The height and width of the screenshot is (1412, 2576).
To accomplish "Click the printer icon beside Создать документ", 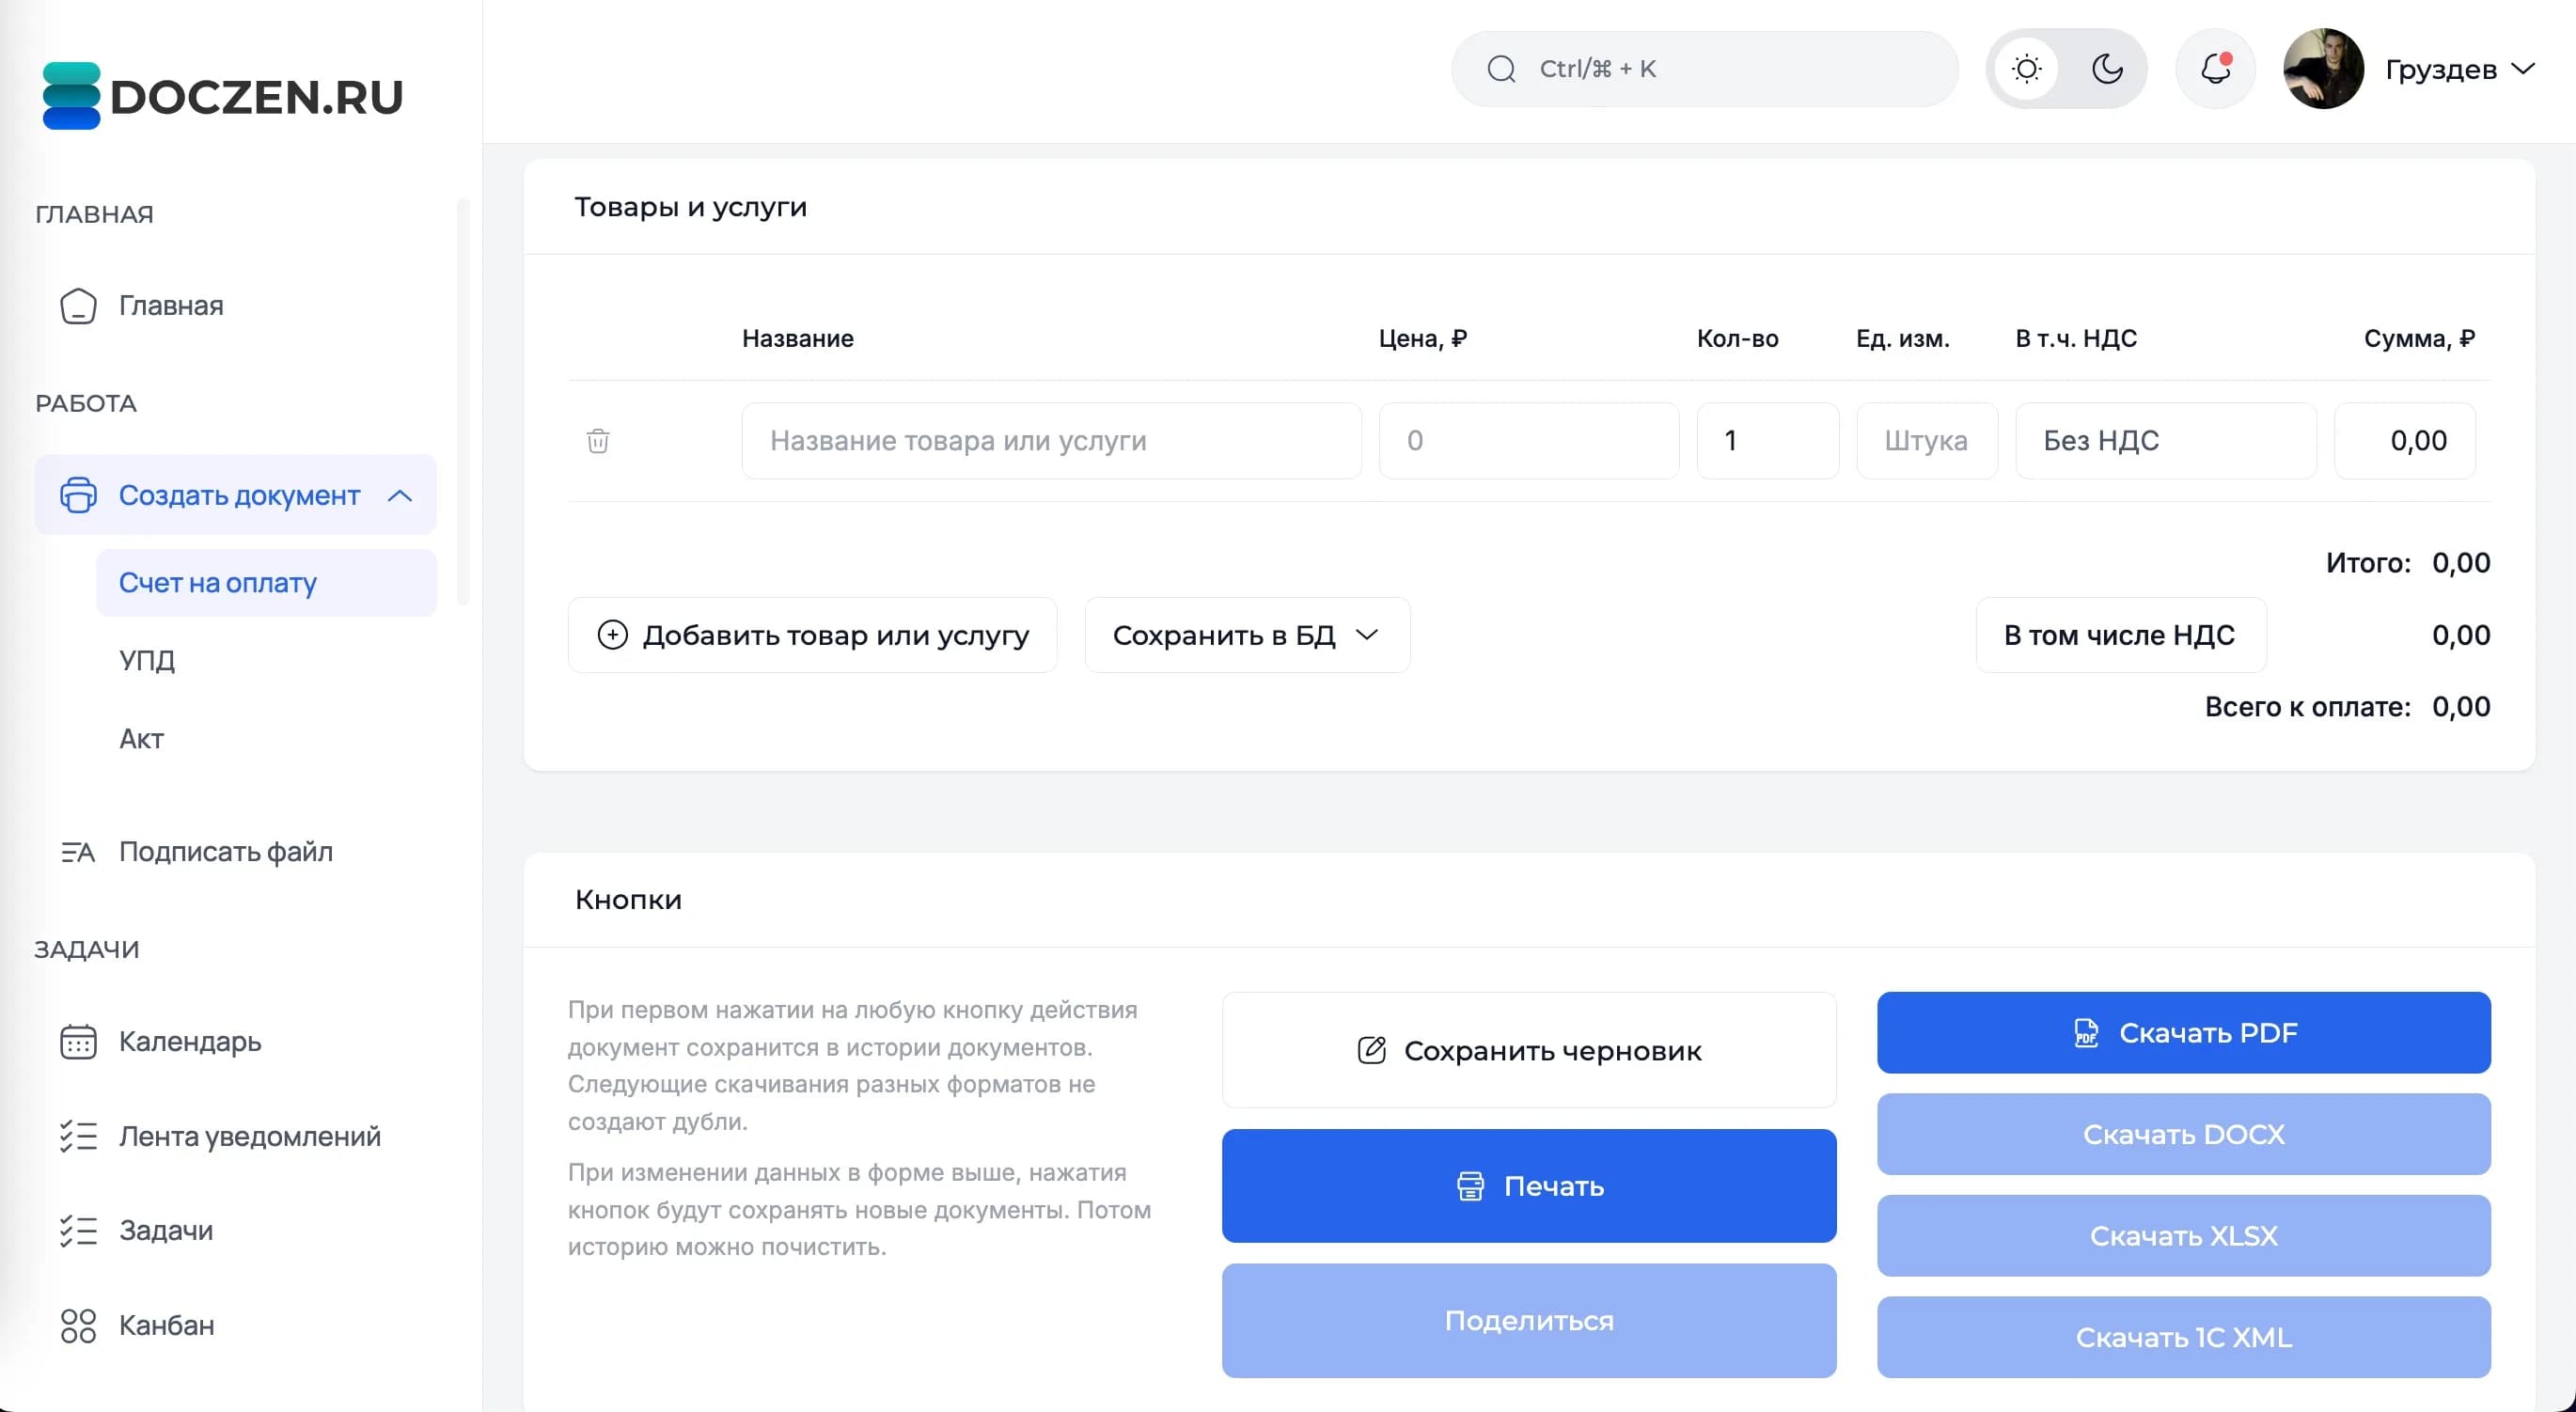I will tap(78, 495).
